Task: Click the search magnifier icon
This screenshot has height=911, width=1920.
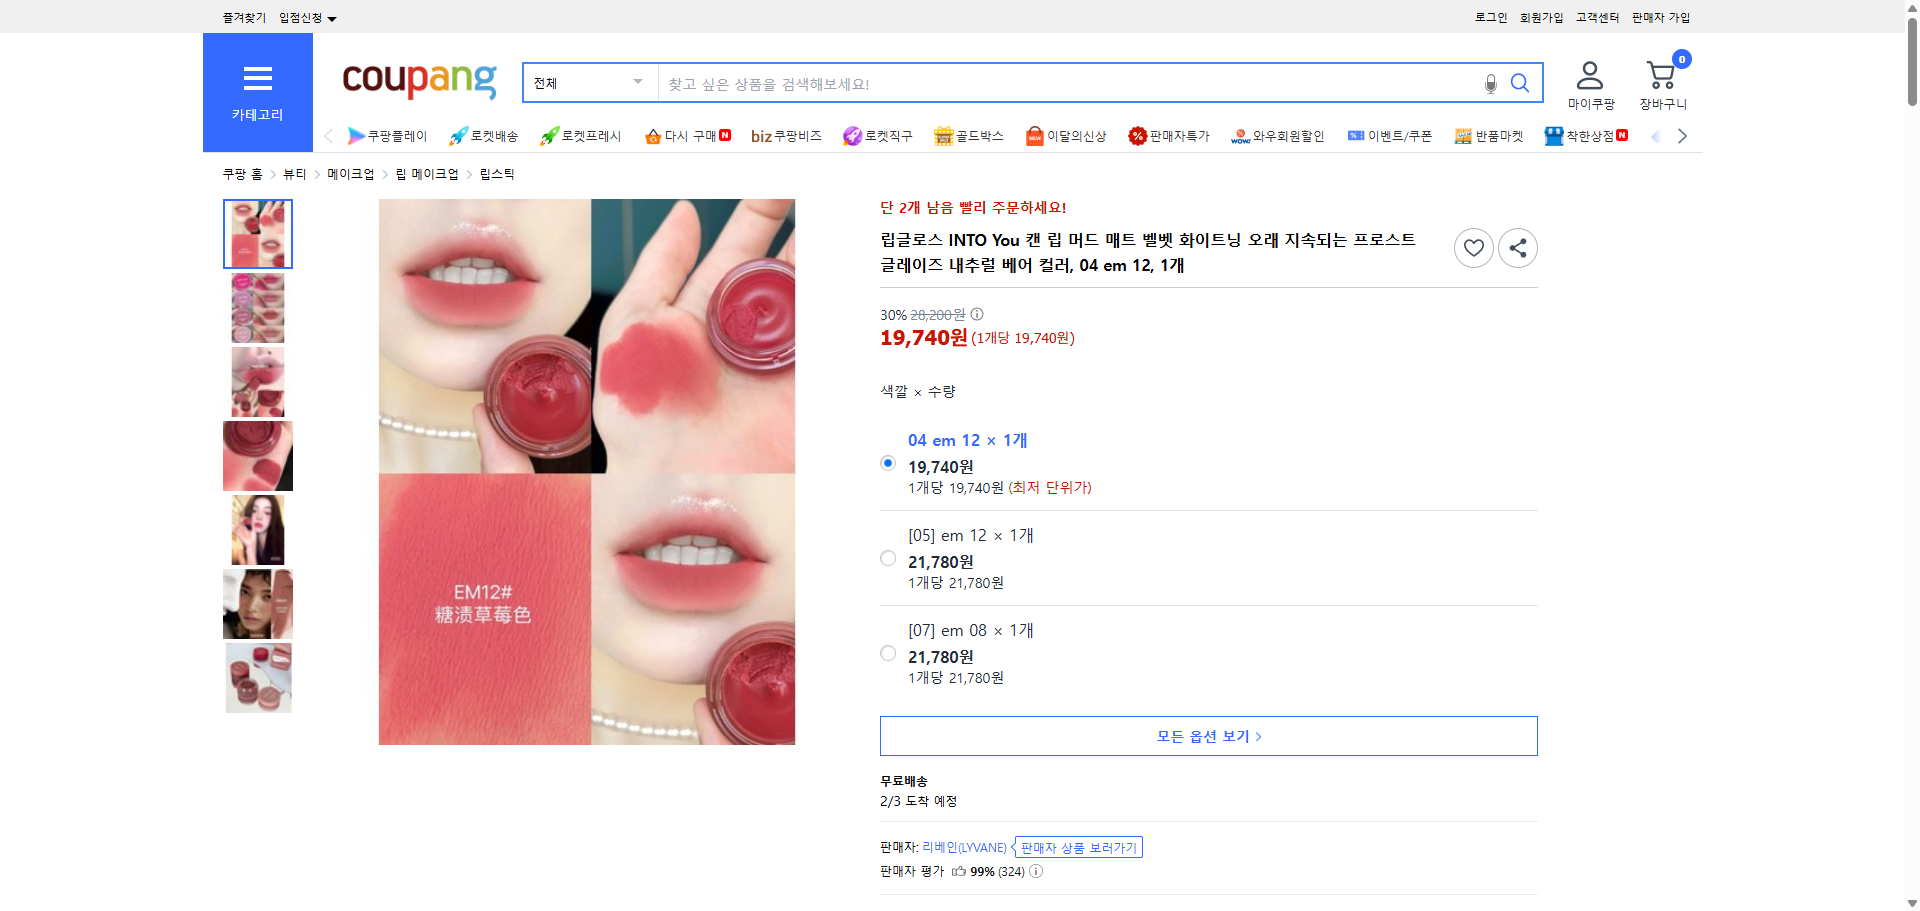Action: click(1519, 83)
